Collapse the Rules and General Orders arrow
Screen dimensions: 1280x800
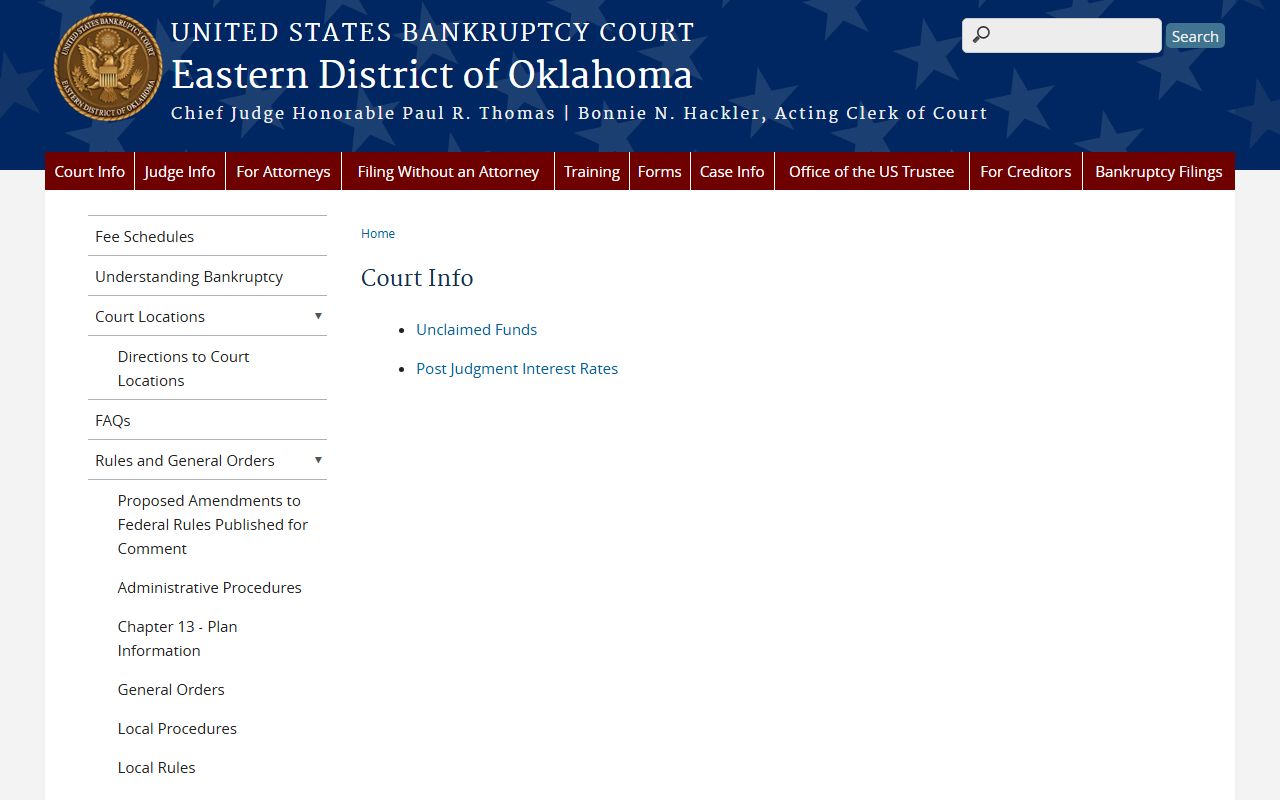pyautogui.click(x=318, y=460)
